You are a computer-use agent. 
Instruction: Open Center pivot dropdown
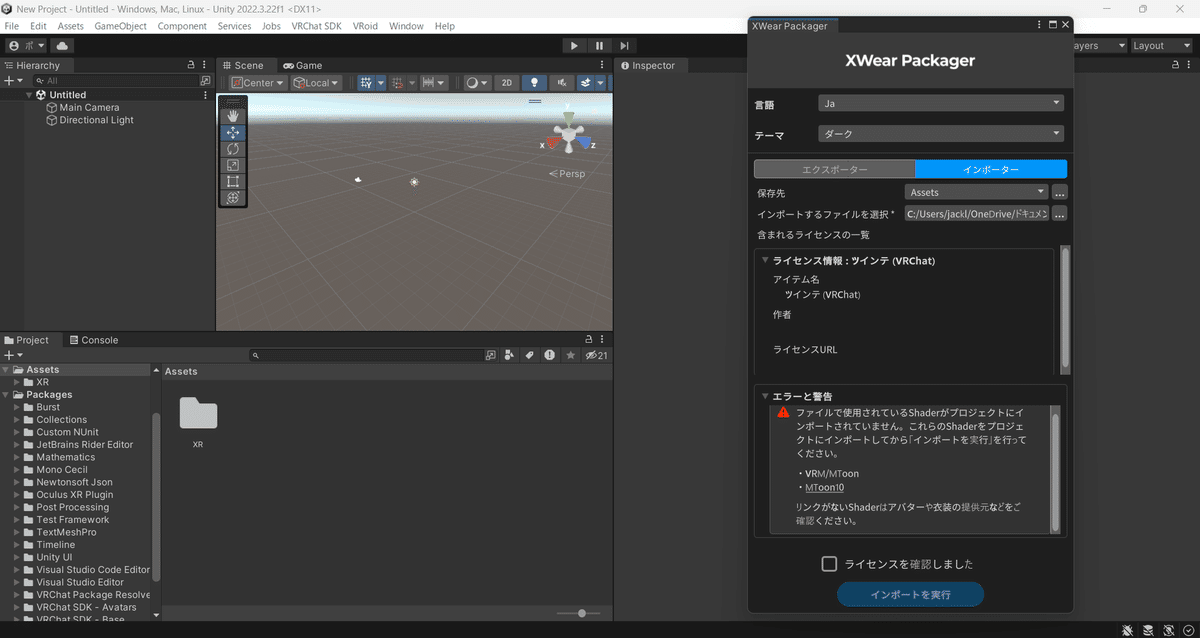click(x=258, y=83)
